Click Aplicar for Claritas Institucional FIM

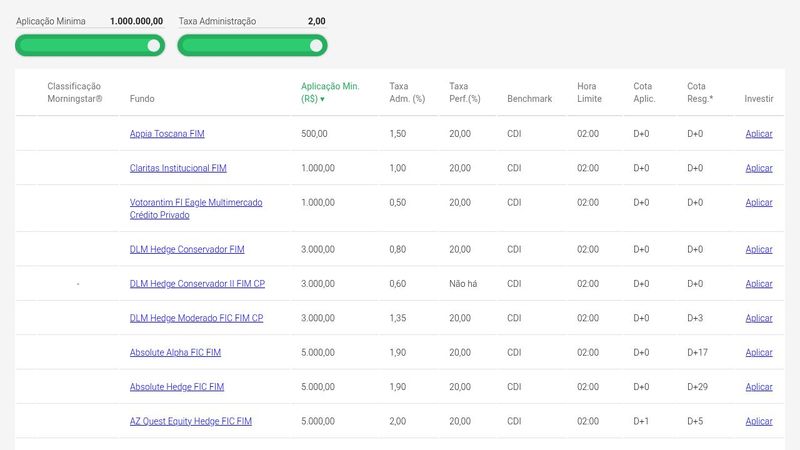pyautogui.click(x=758, y=168)
